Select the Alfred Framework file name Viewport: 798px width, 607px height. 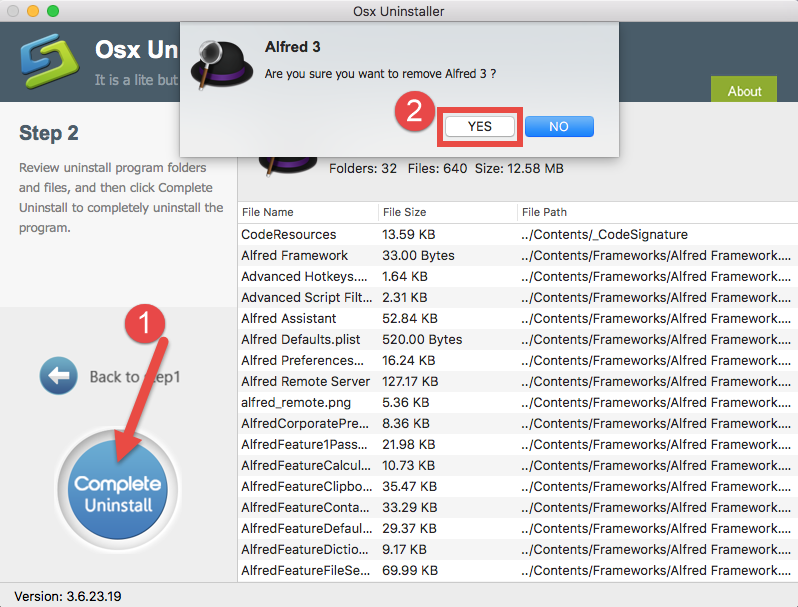295,255
